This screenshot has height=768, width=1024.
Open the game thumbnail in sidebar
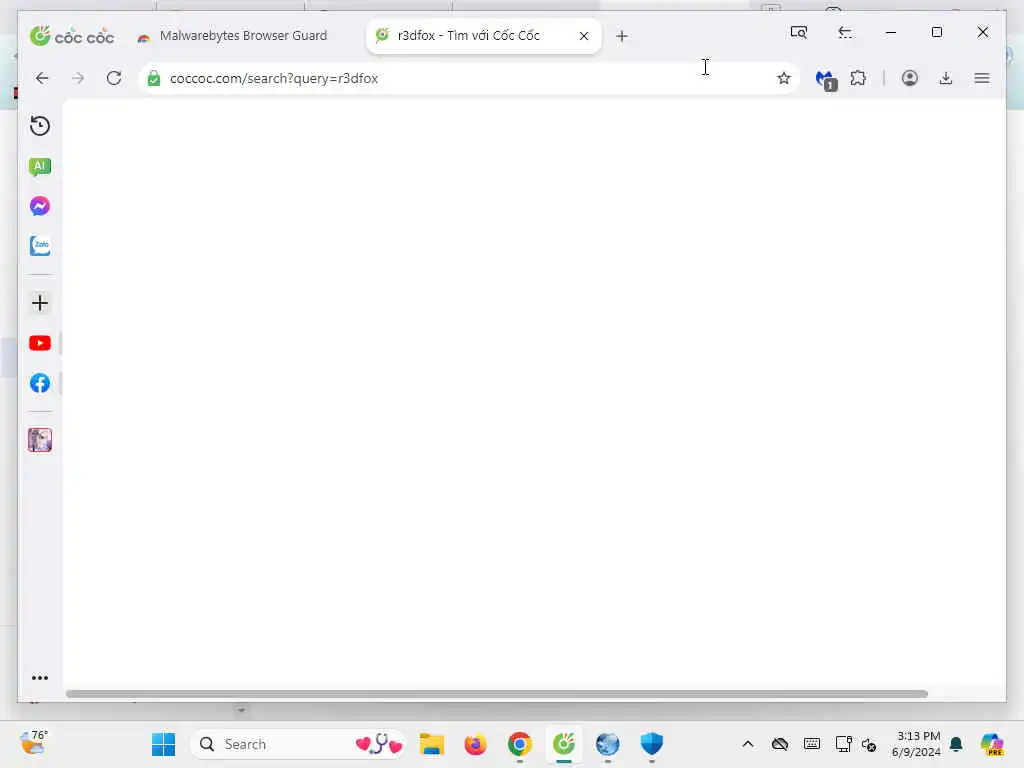40,440
